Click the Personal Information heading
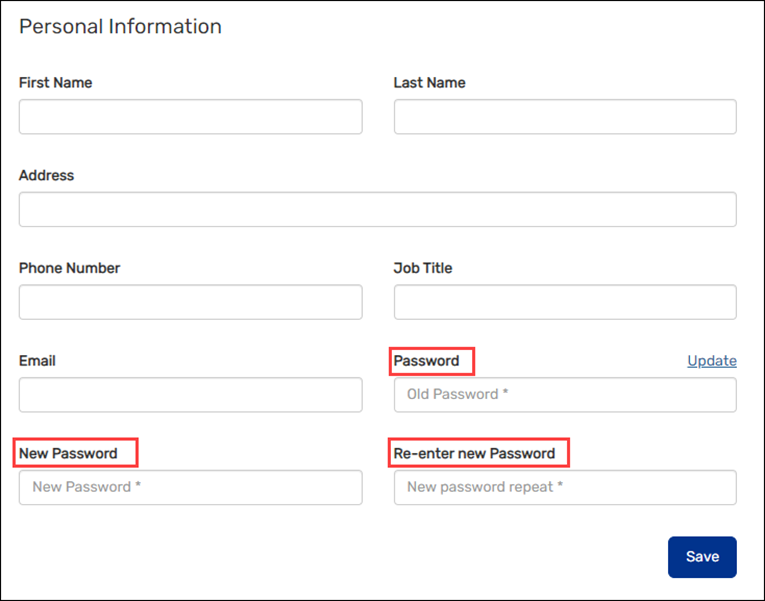765x601 pixels. coord(120,27)
